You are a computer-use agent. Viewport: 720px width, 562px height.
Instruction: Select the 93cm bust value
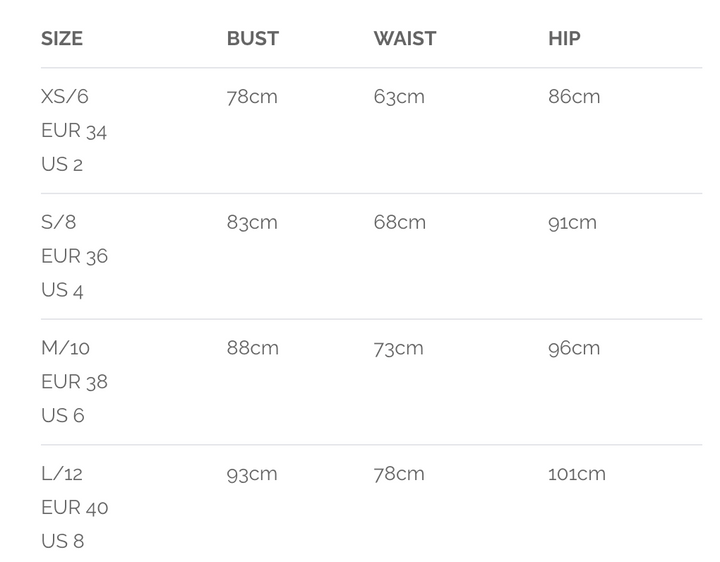252,474
